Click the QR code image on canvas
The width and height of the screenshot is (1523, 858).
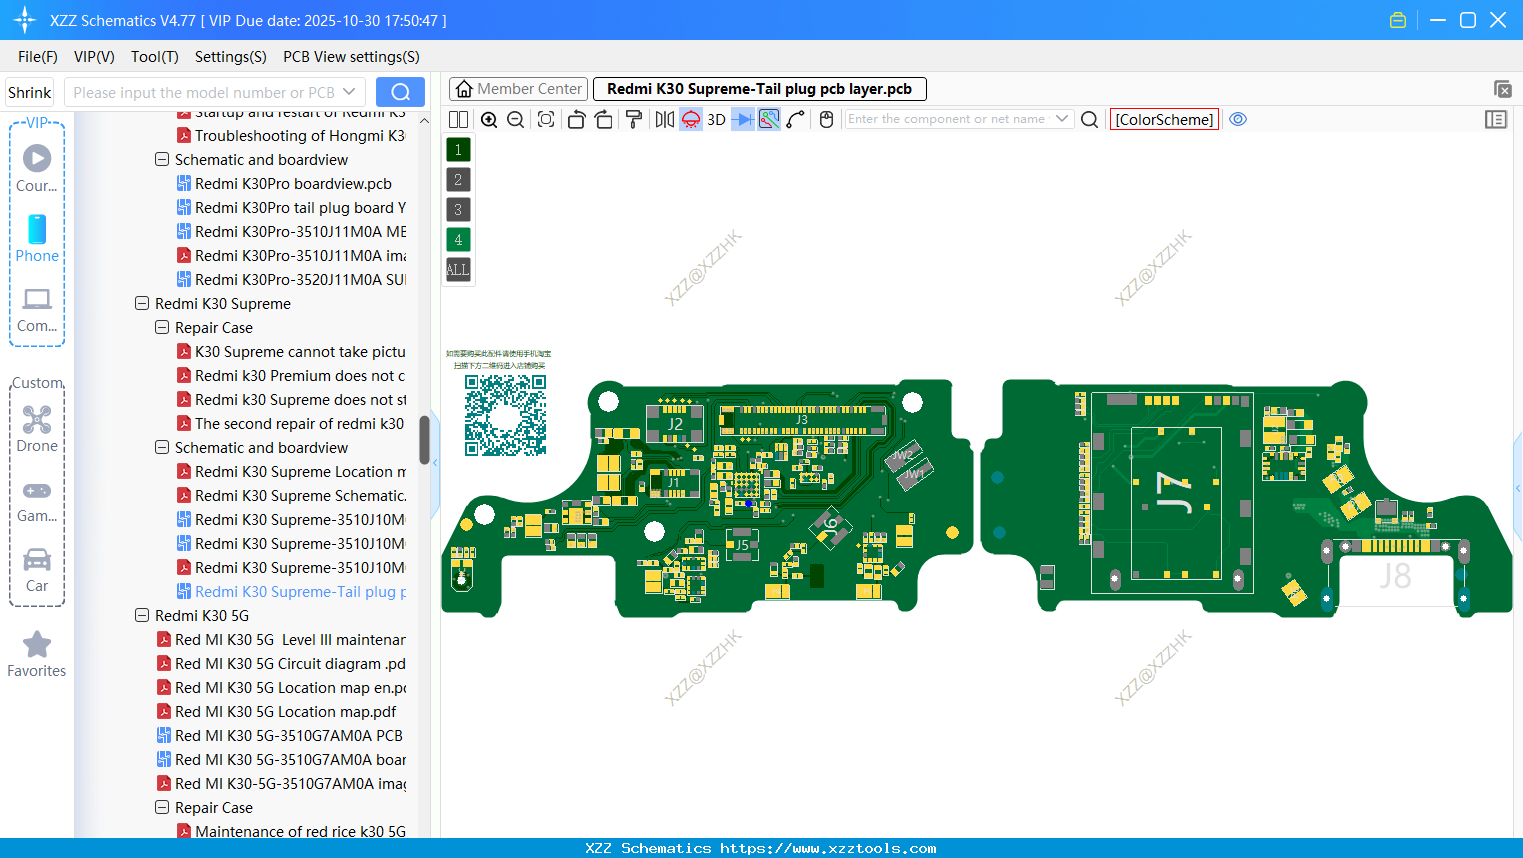[x=506, y=415]
